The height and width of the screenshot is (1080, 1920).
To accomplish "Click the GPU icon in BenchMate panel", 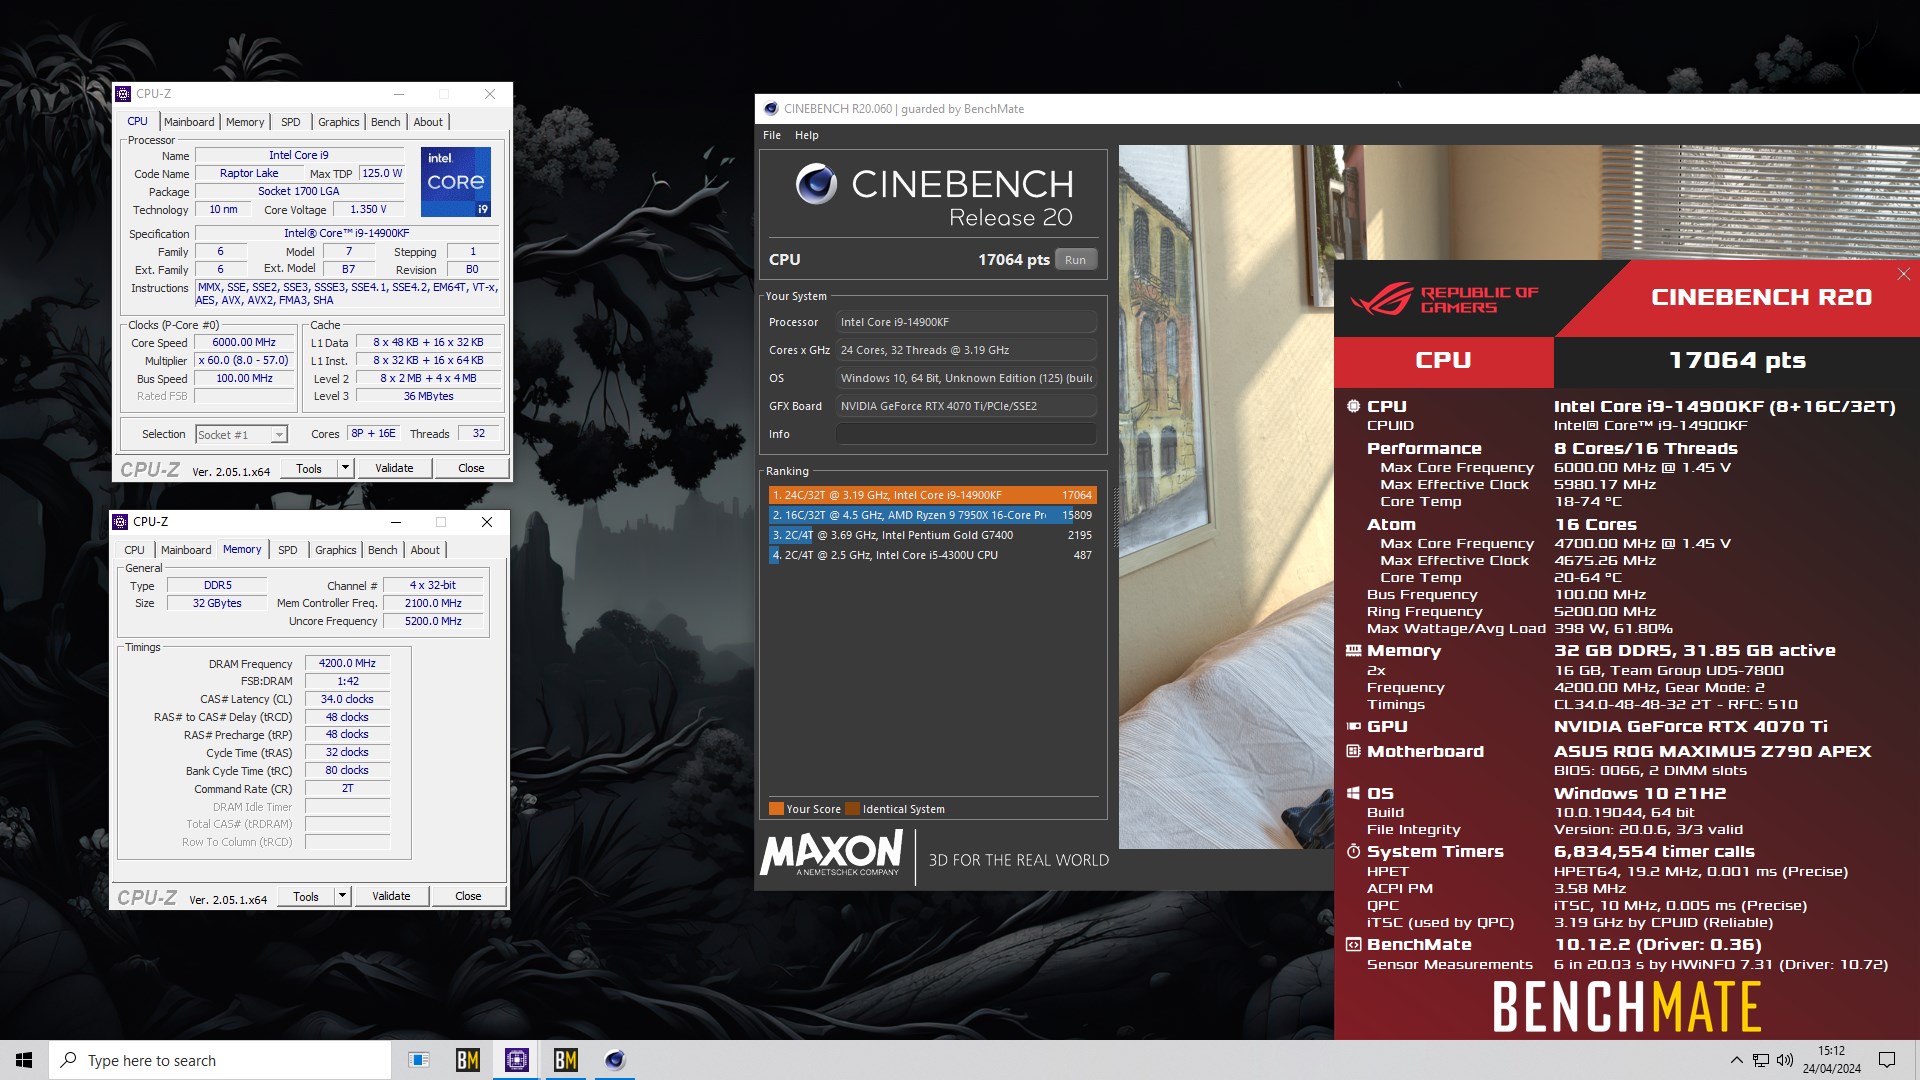I will pyautogui.click(x=1353, y=726).
